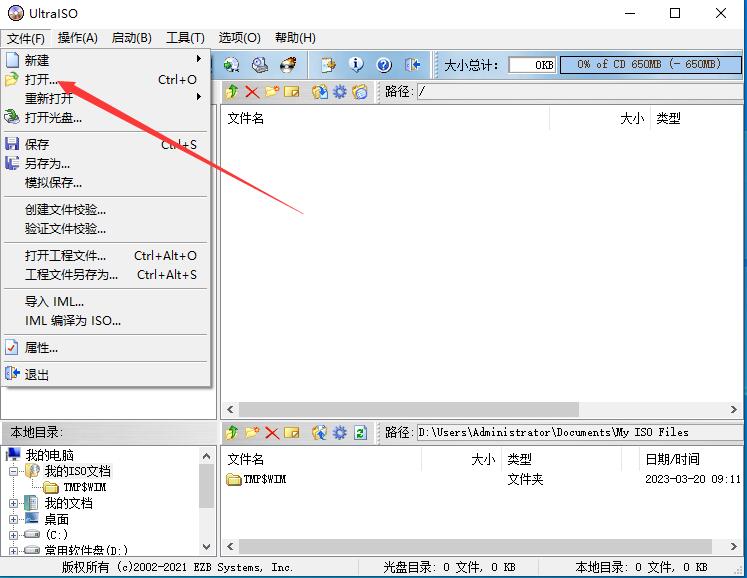Click the 大小总计 0KB size field
Viewport: 747px width, 578px height.
pyautogui.click(x=532, y=65)
